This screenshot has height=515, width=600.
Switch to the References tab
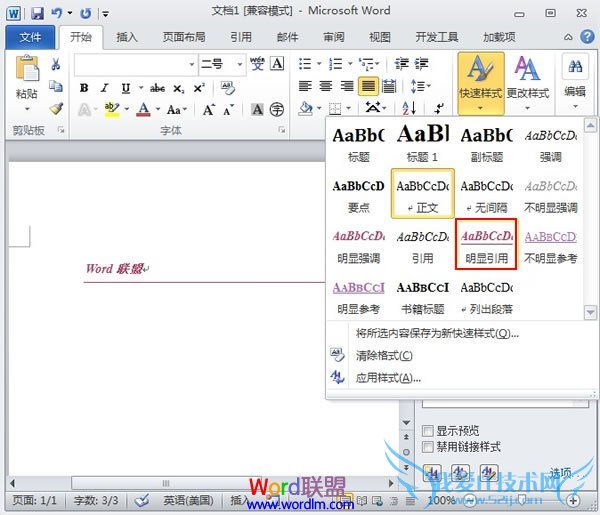click(241, 37)
